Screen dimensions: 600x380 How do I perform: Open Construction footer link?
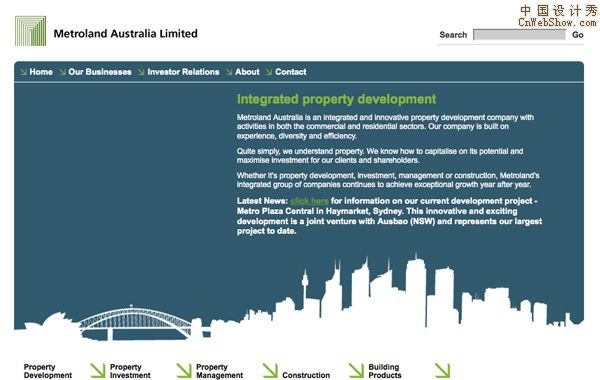coord(306,375)
